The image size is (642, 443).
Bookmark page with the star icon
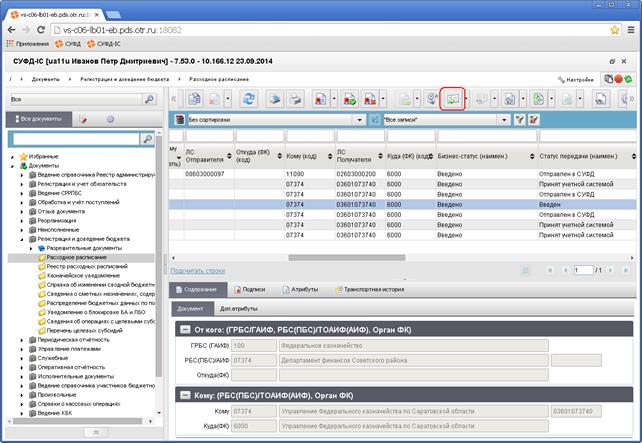pos(614,30)
